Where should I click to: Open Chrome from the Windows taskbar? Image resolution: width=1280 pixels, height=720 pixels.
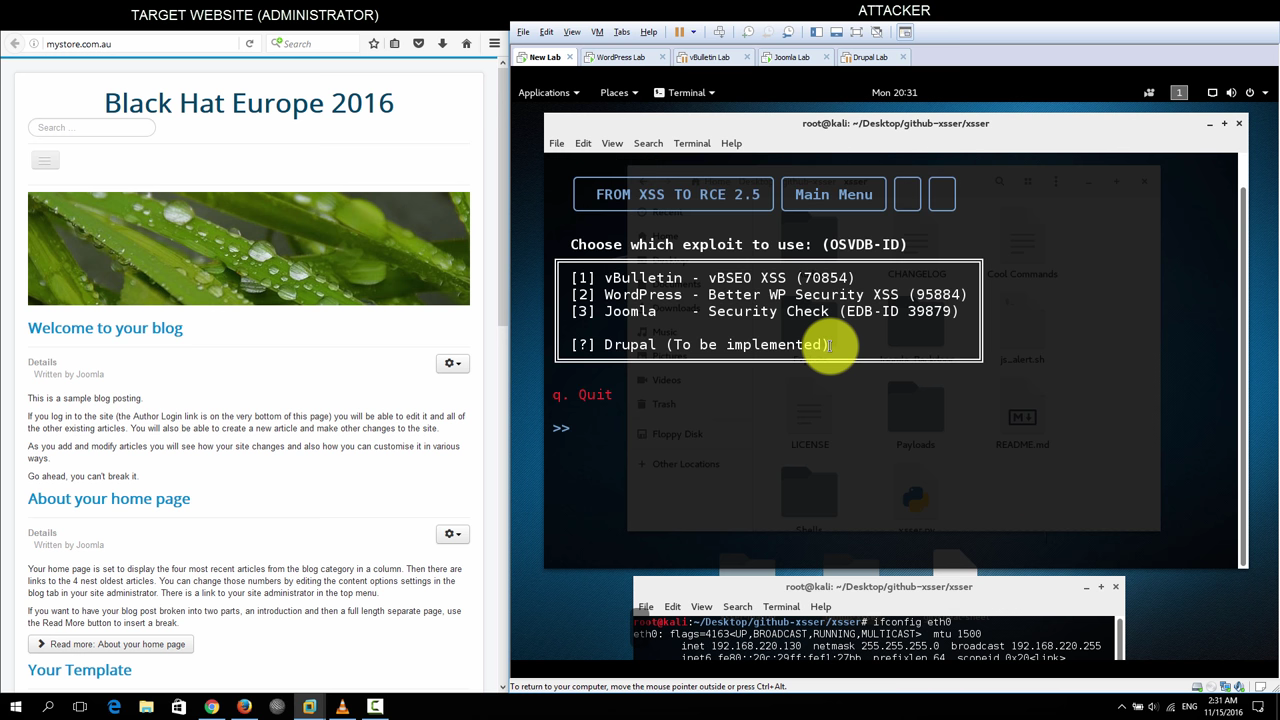212,706
